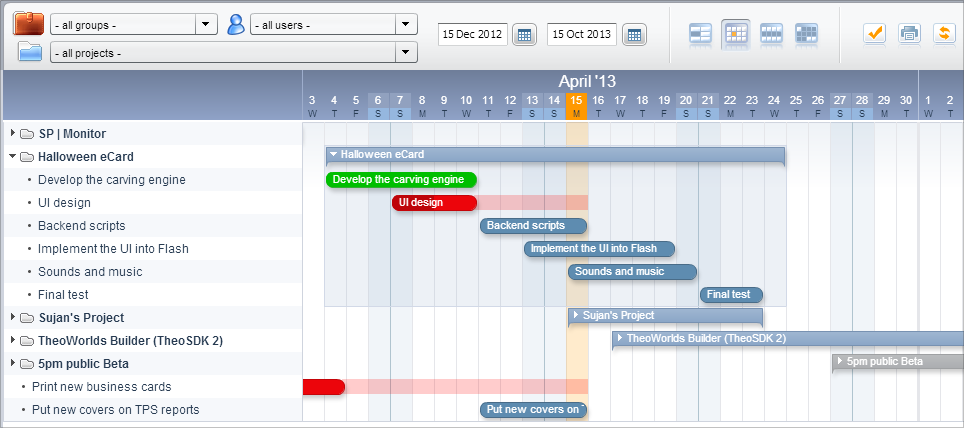964x428 pixels.
Task: Click the end date field 15 Oct 2013
Action: pyautogui.click(x=582, y=34)
